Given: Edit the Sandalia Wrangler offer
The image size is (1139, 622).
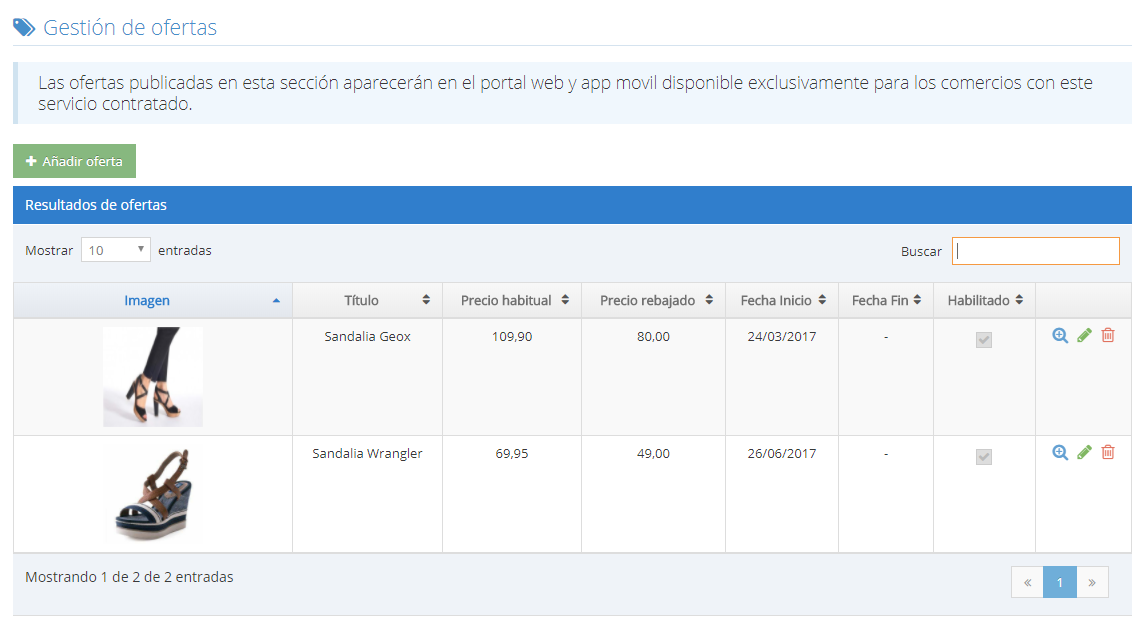Looking at the screenshot, I should click(x=1084, y=453).
